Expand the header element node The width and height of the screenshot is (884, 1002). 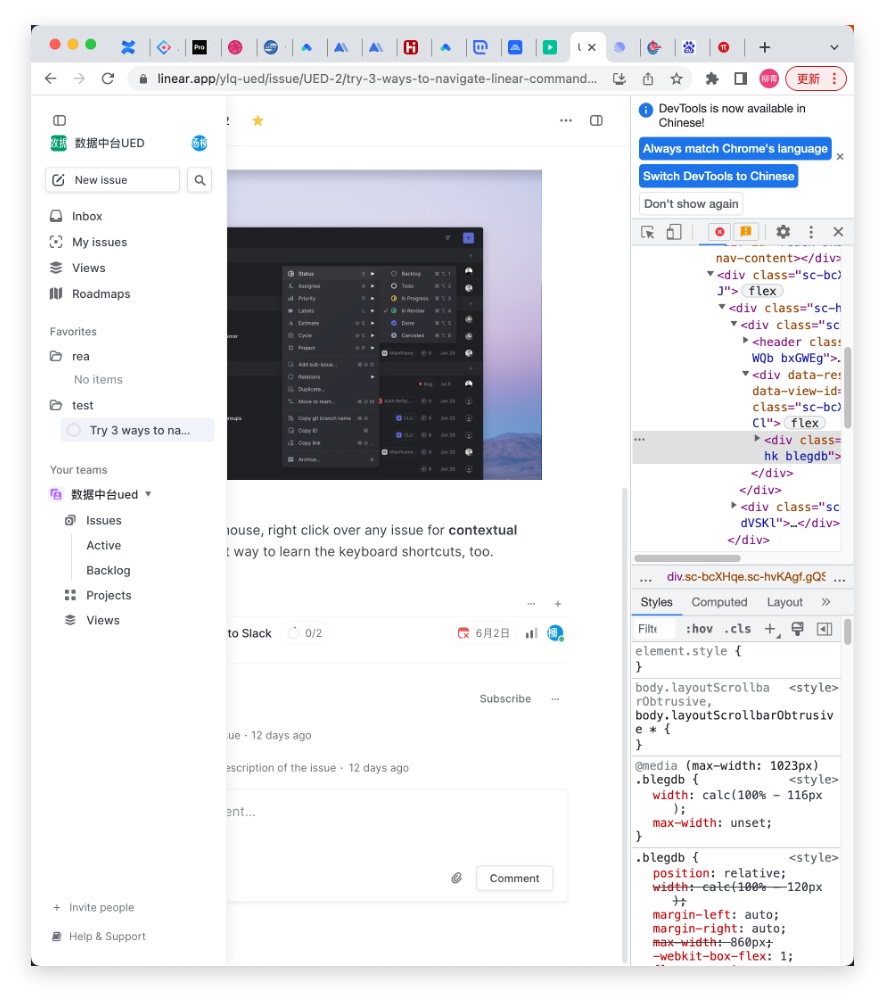coord(745,341)
